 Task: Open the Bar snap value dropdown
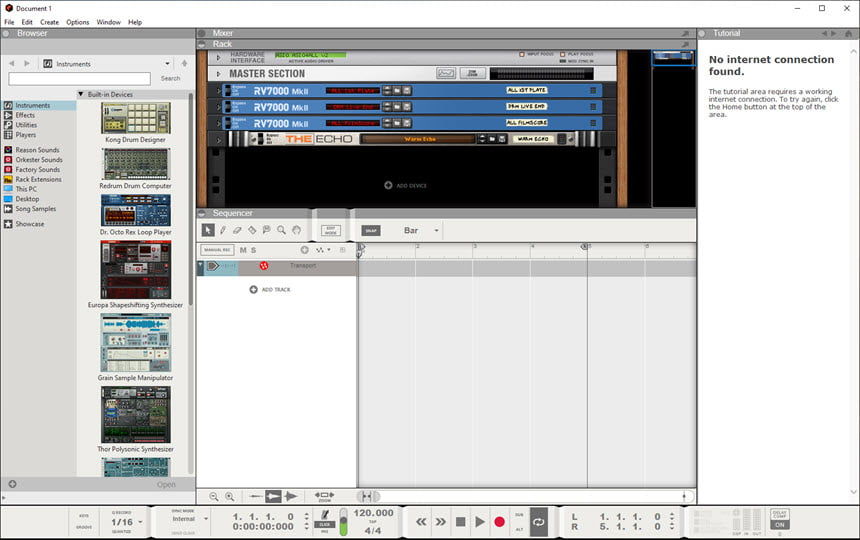coord(437,231)
